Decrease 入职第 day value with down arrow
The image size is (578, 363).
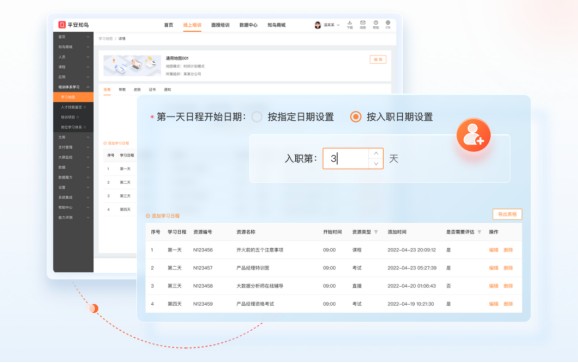pyautogui.click(x=376, y=163)
